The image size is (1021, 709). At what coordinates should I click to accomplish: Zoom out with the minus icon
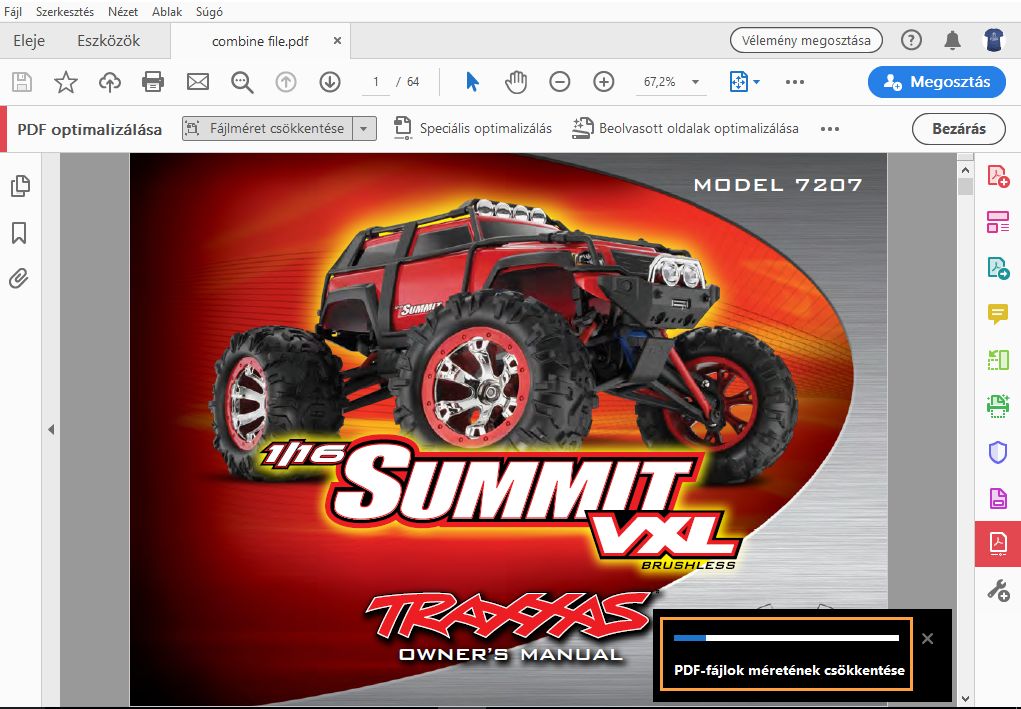pyautogui.click(x=560, y=82)
